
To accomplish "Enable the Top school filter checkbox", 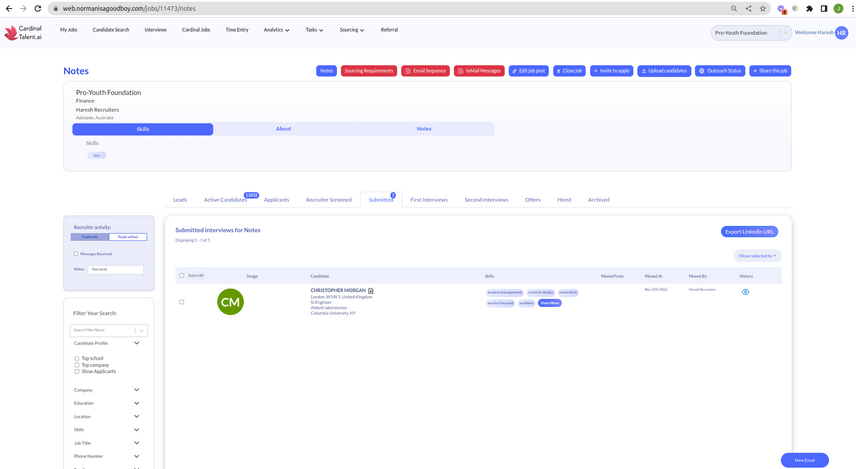I will coord(77,358).
